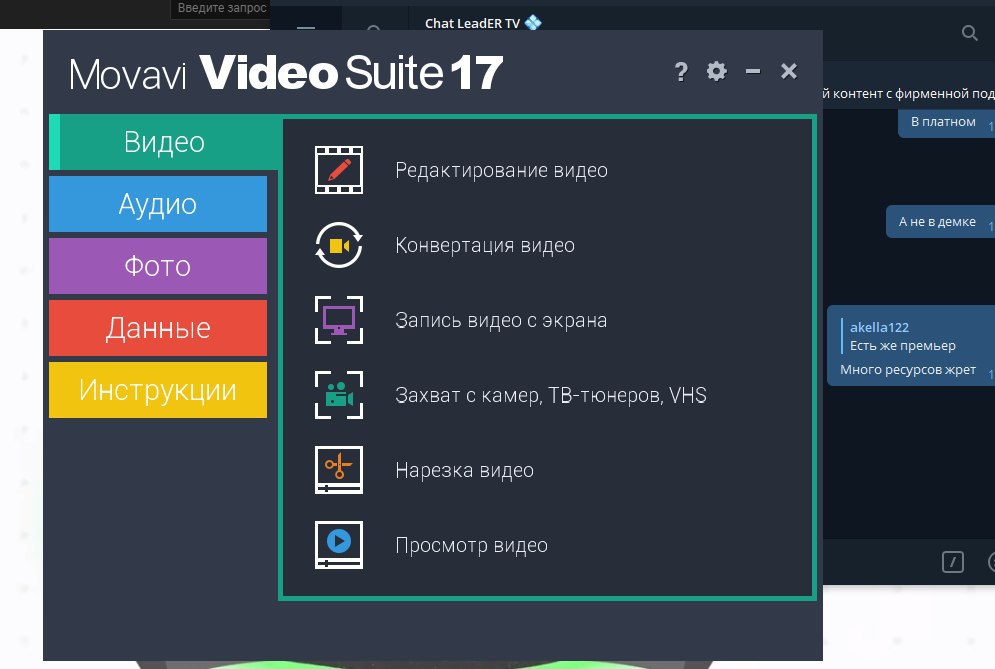Start Запись видео с экрана

[x=501, y=320]
